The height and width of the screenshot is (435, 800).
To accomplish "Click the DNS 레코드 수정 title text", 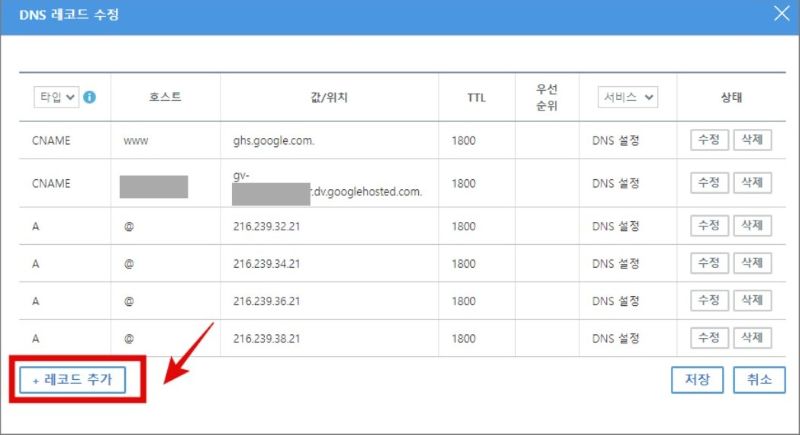I will click(69, 14).
